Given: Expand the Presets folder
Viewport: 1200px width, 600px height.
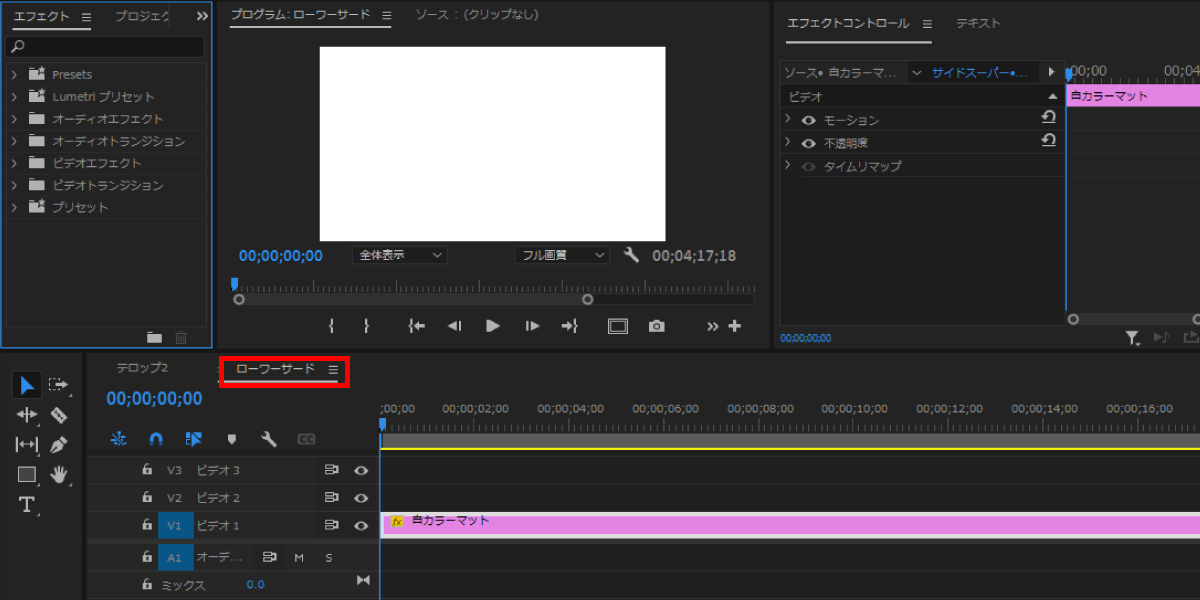Looking at the screenshot, I should pos(14,74).
